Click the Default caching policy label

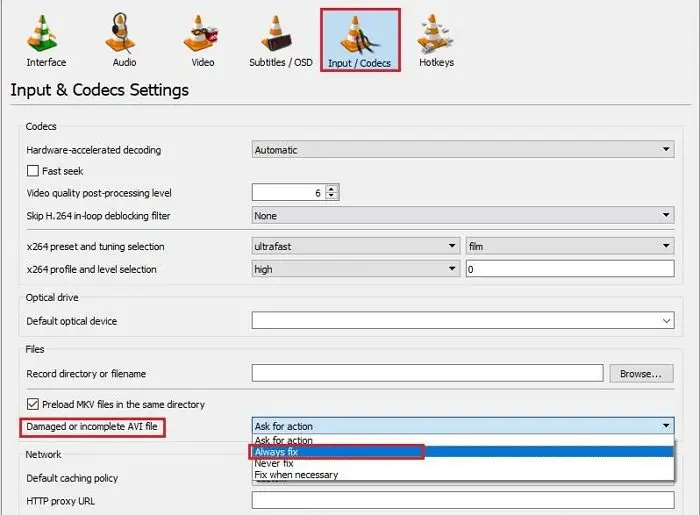click(x=72, y=478)
